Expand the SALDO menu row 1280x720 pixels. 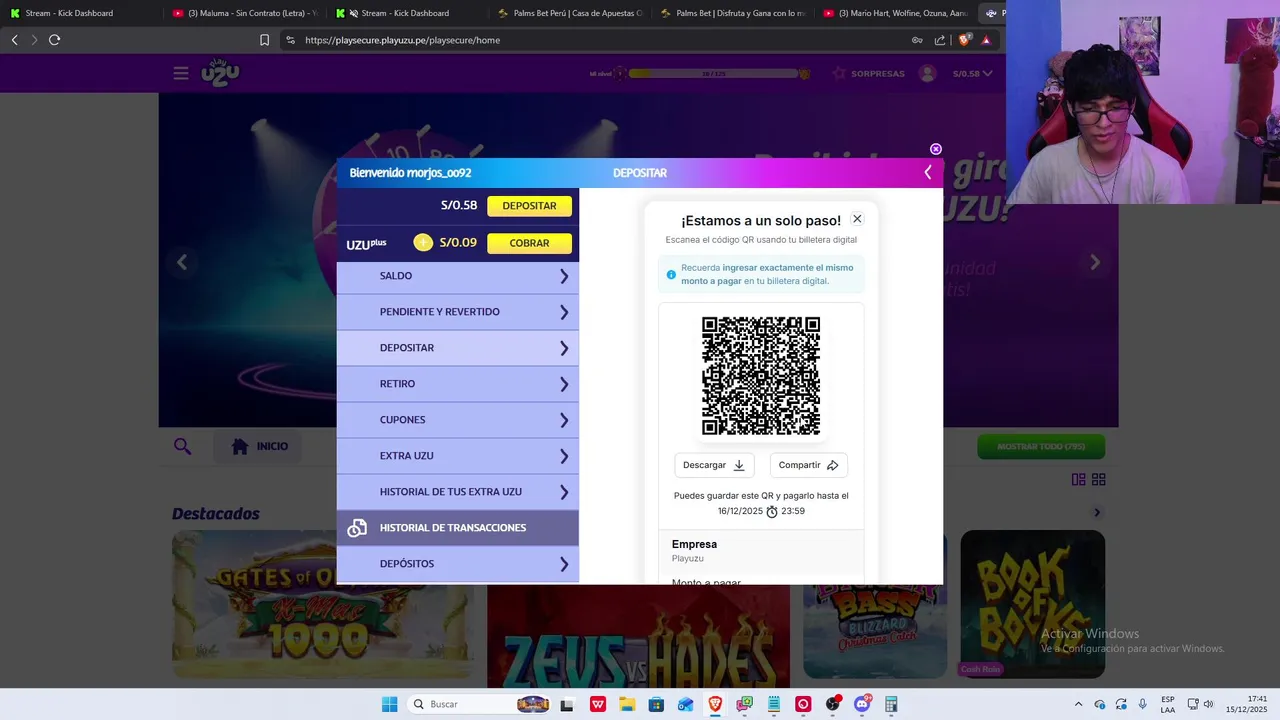(x=458, y=276)
